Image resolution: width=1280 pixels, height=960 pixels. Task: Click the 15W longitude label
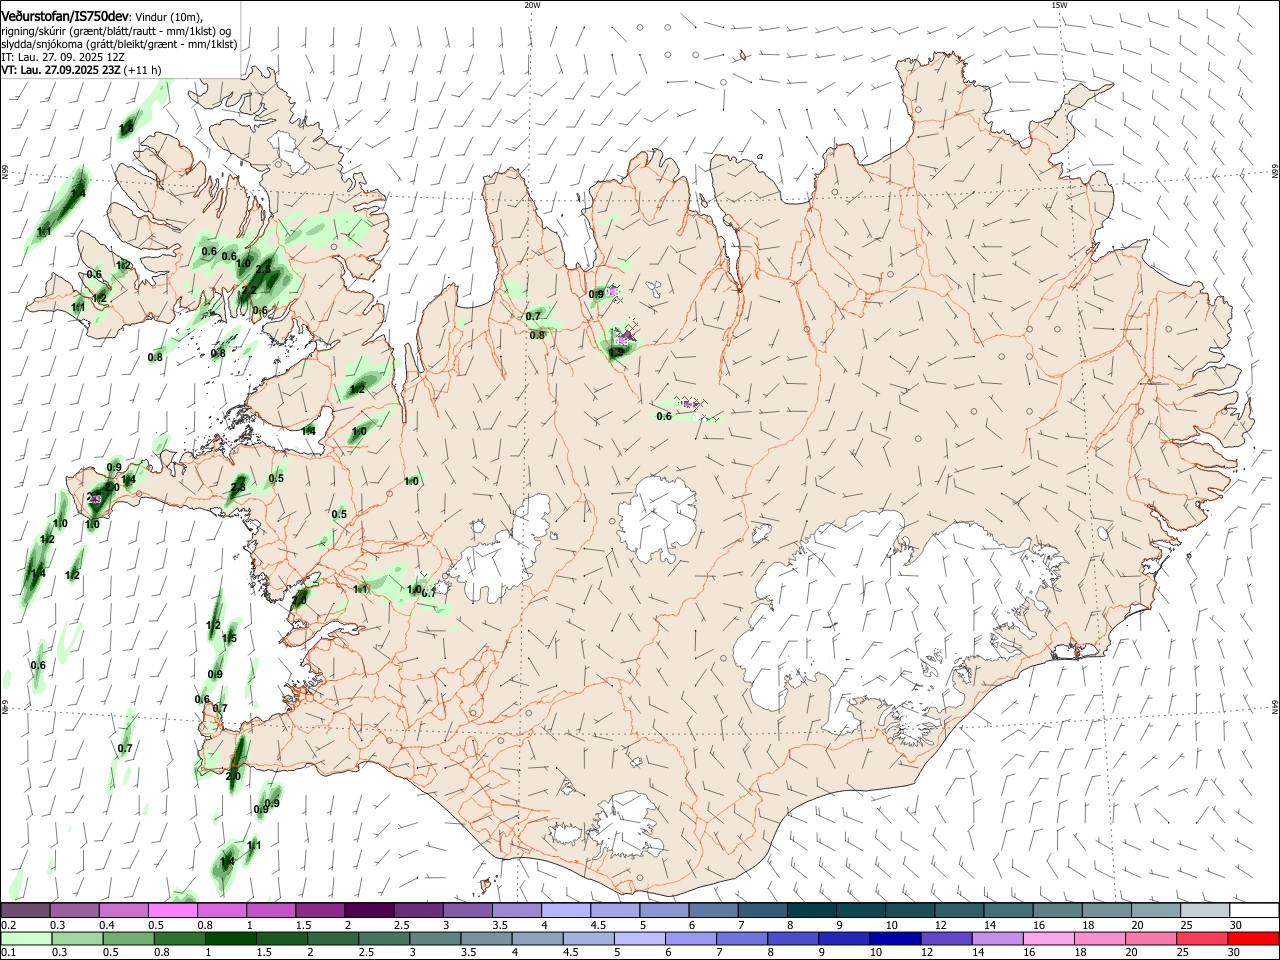(x=1059, y=5)
